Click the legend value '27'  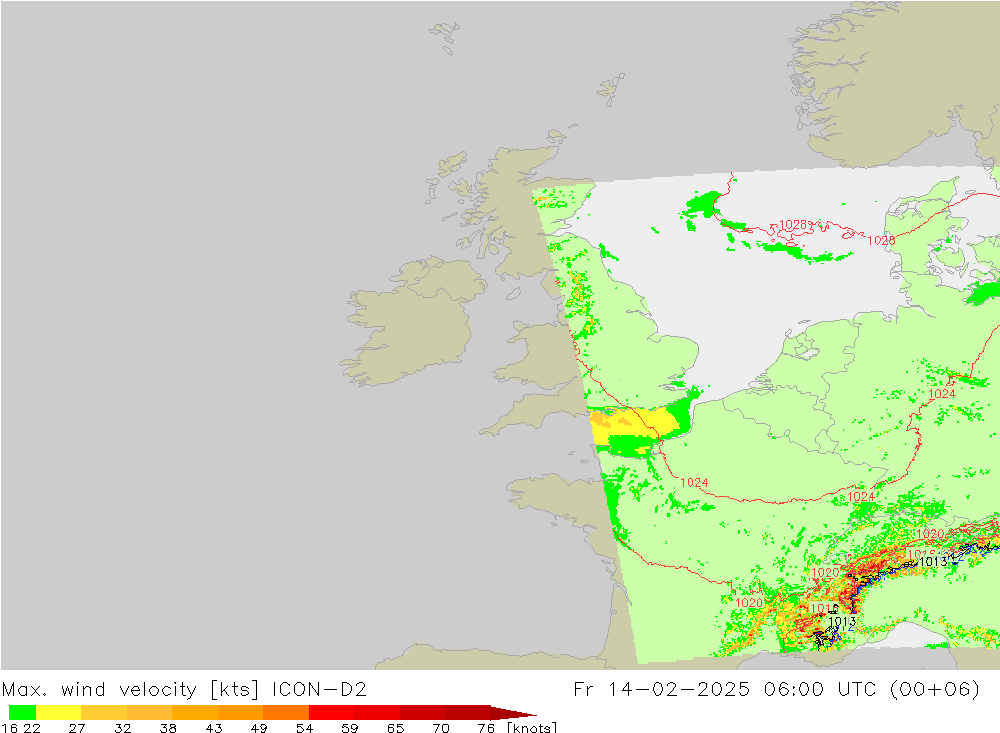click(77, 728)
